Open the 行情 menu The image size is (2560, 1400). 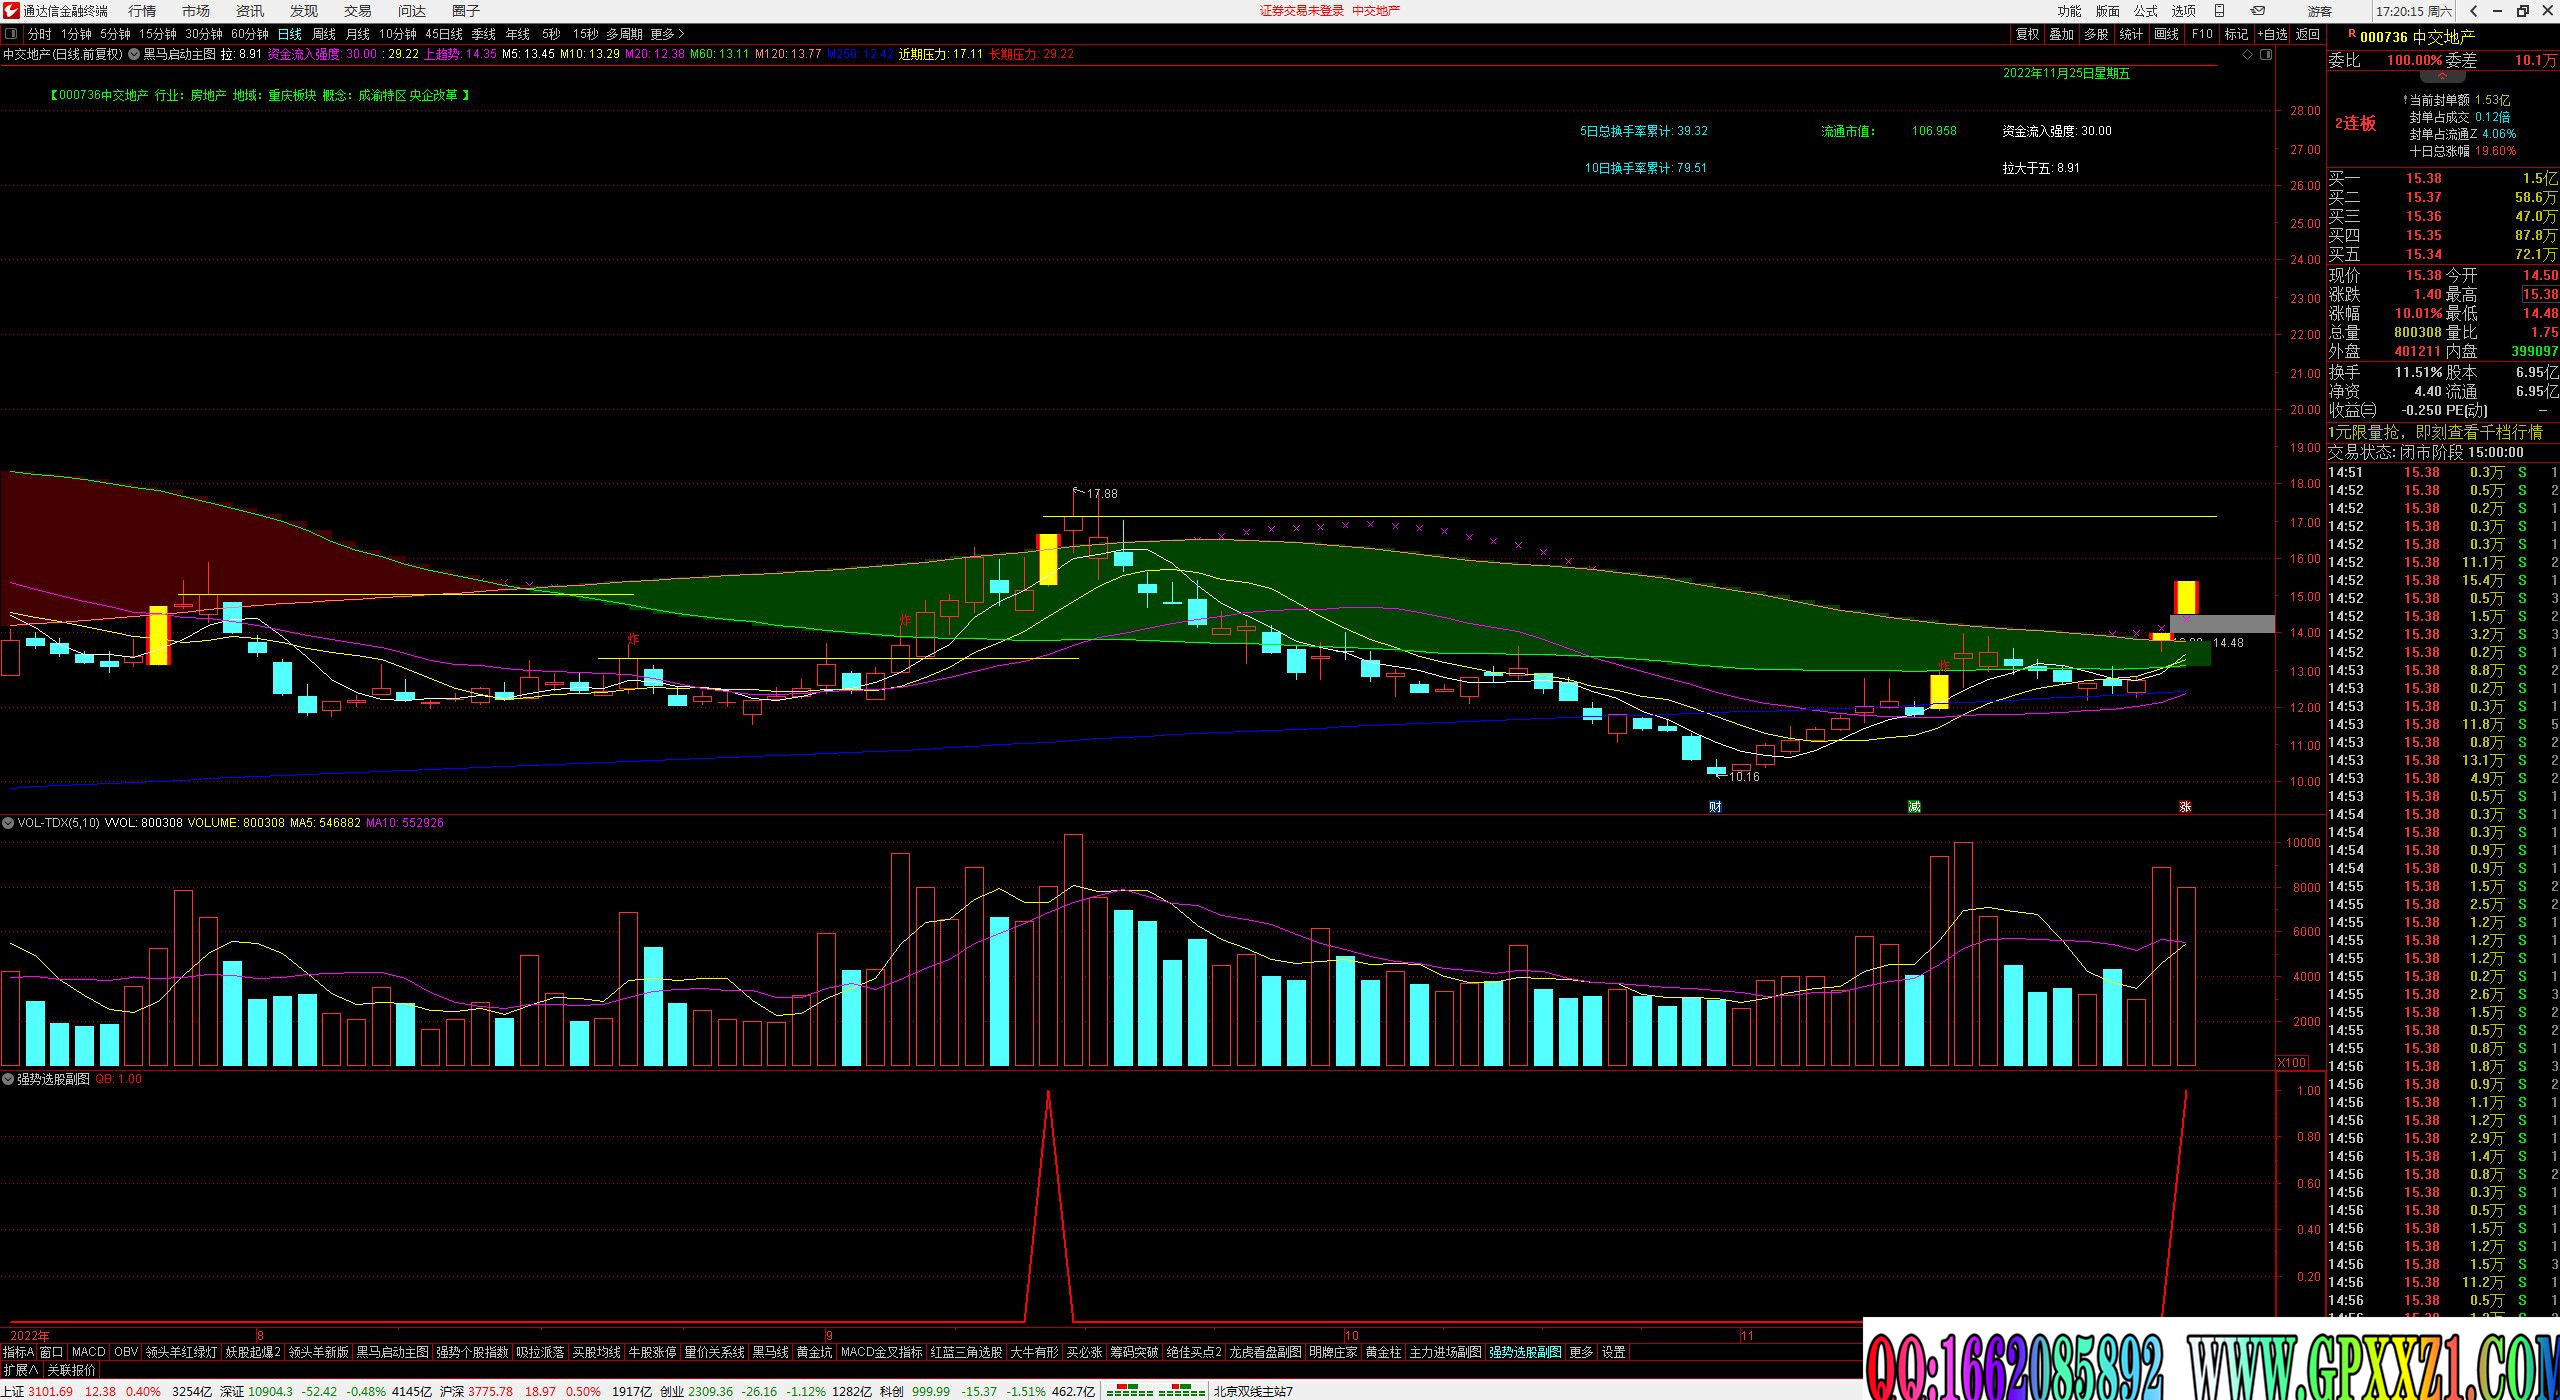click(x=142, y=11)
